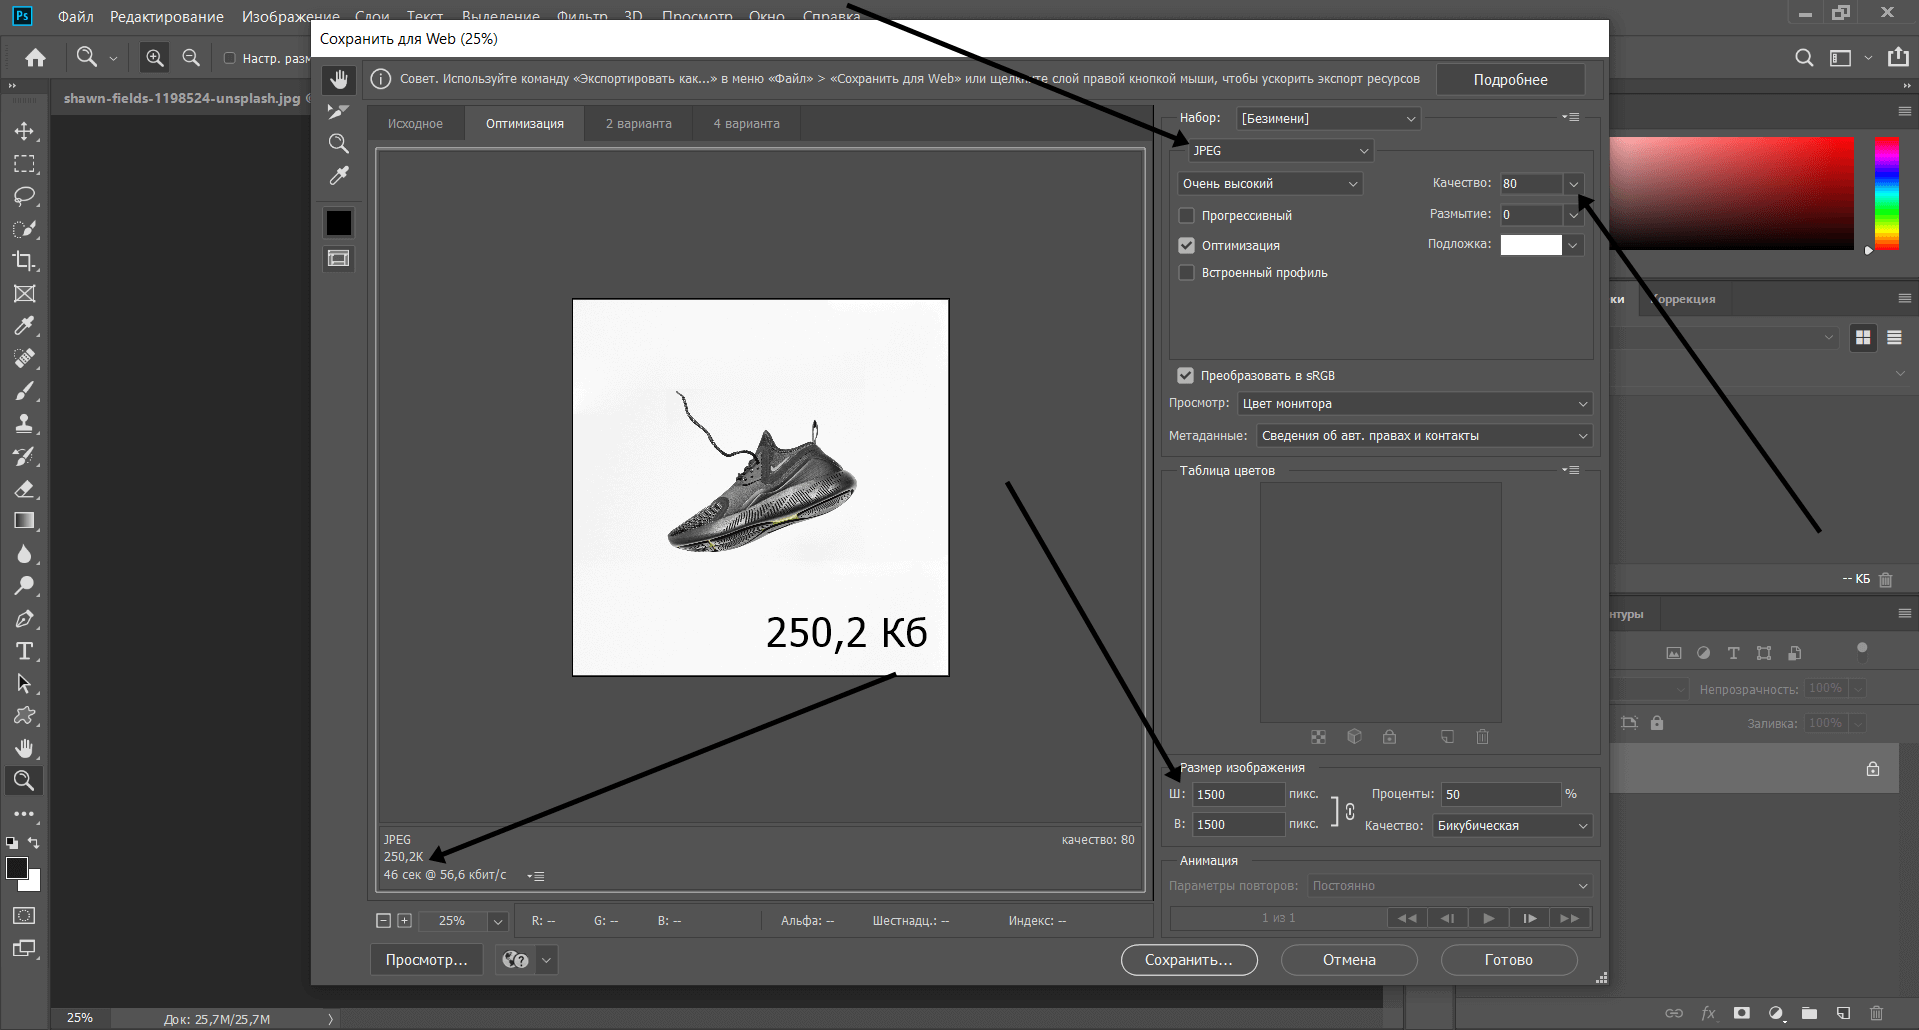Select the Zoom tool in Save for Web dialog

click(339, 144)
